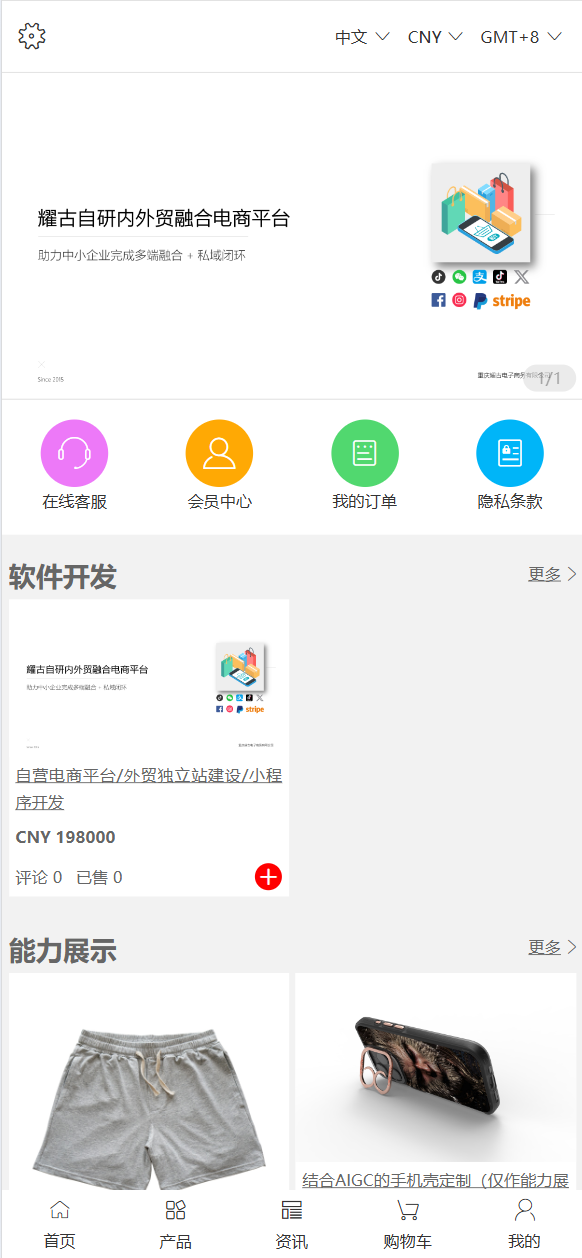Open the orange member center icon
Image resolution: width=582 pixels, height=1258 pixels.
coord(219,454)
